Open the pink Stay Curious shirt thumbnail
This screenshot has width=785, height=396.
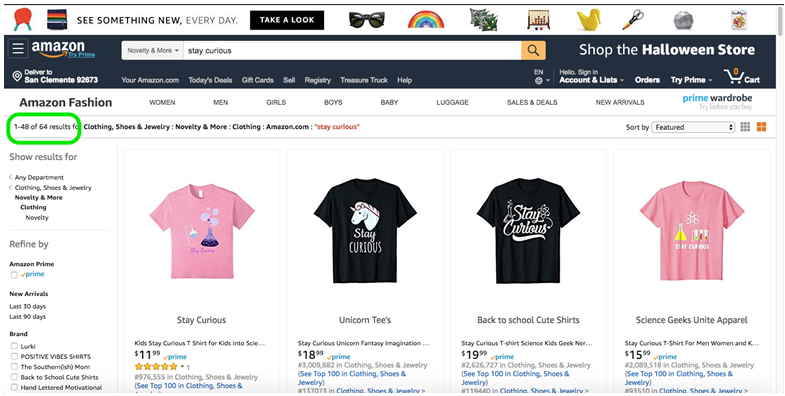201,231
